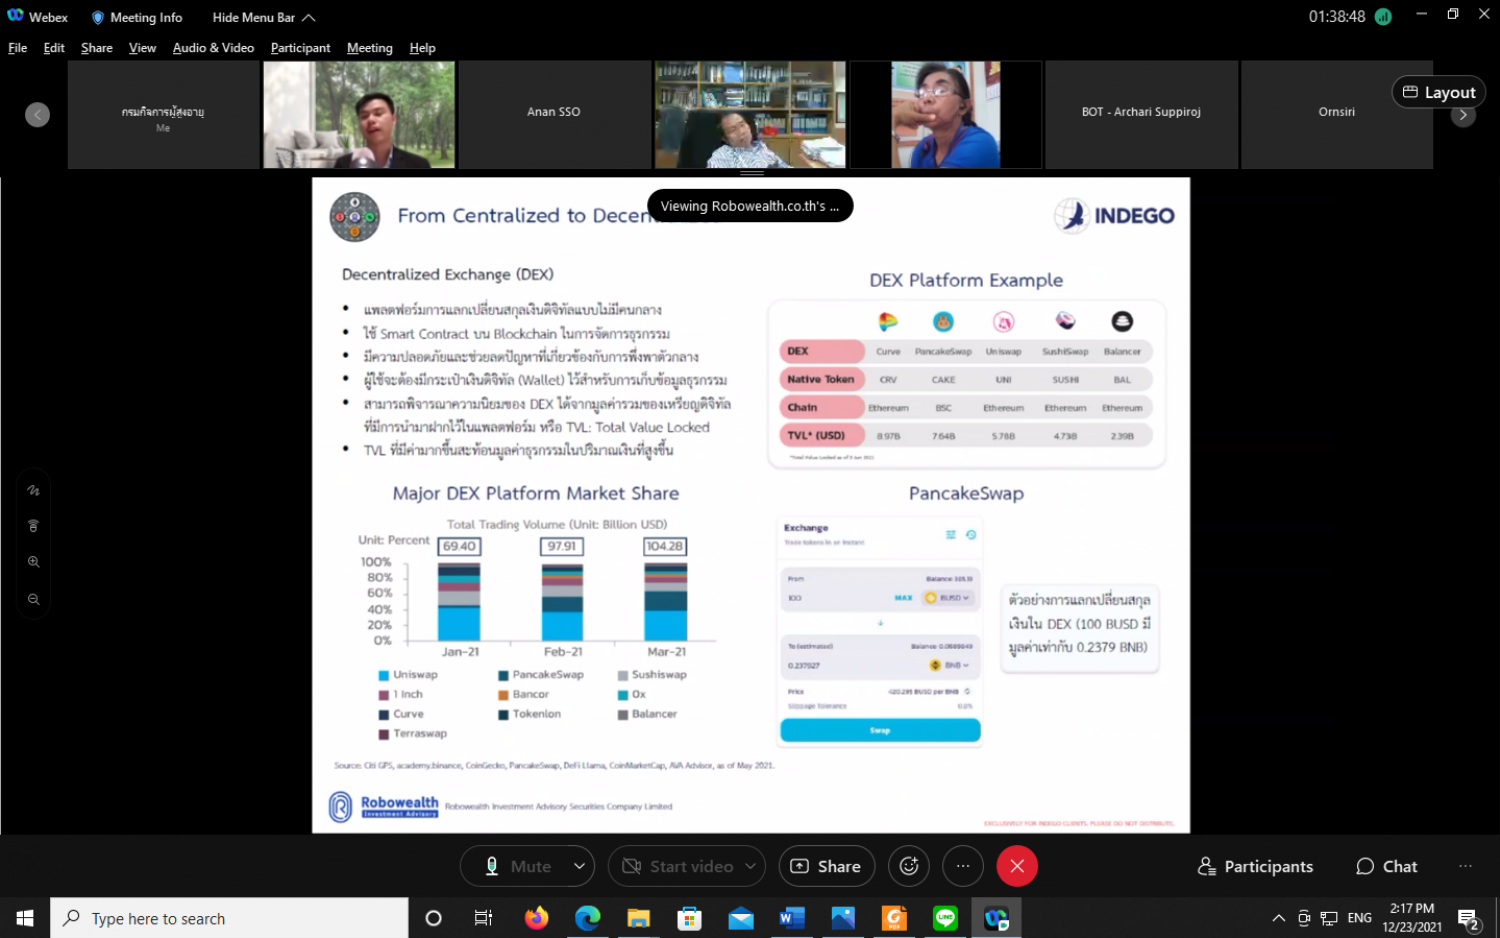Image resolution: width=1500 pixels, height=938 pixels.
Task: Click the ENG language indicator
Action: tap(1360, 918)
